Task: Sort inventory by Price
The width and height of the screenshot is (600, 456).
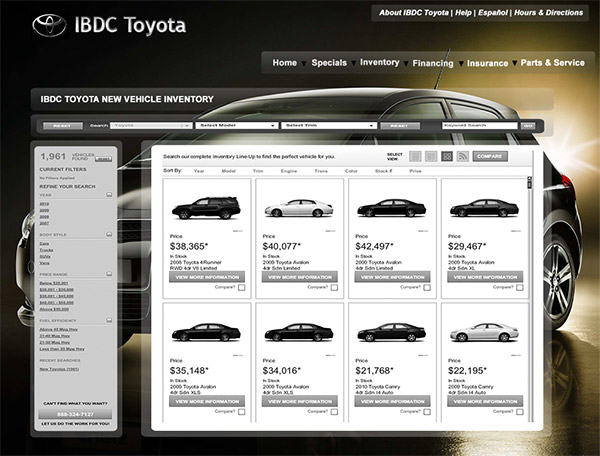Action: (415, 171)
